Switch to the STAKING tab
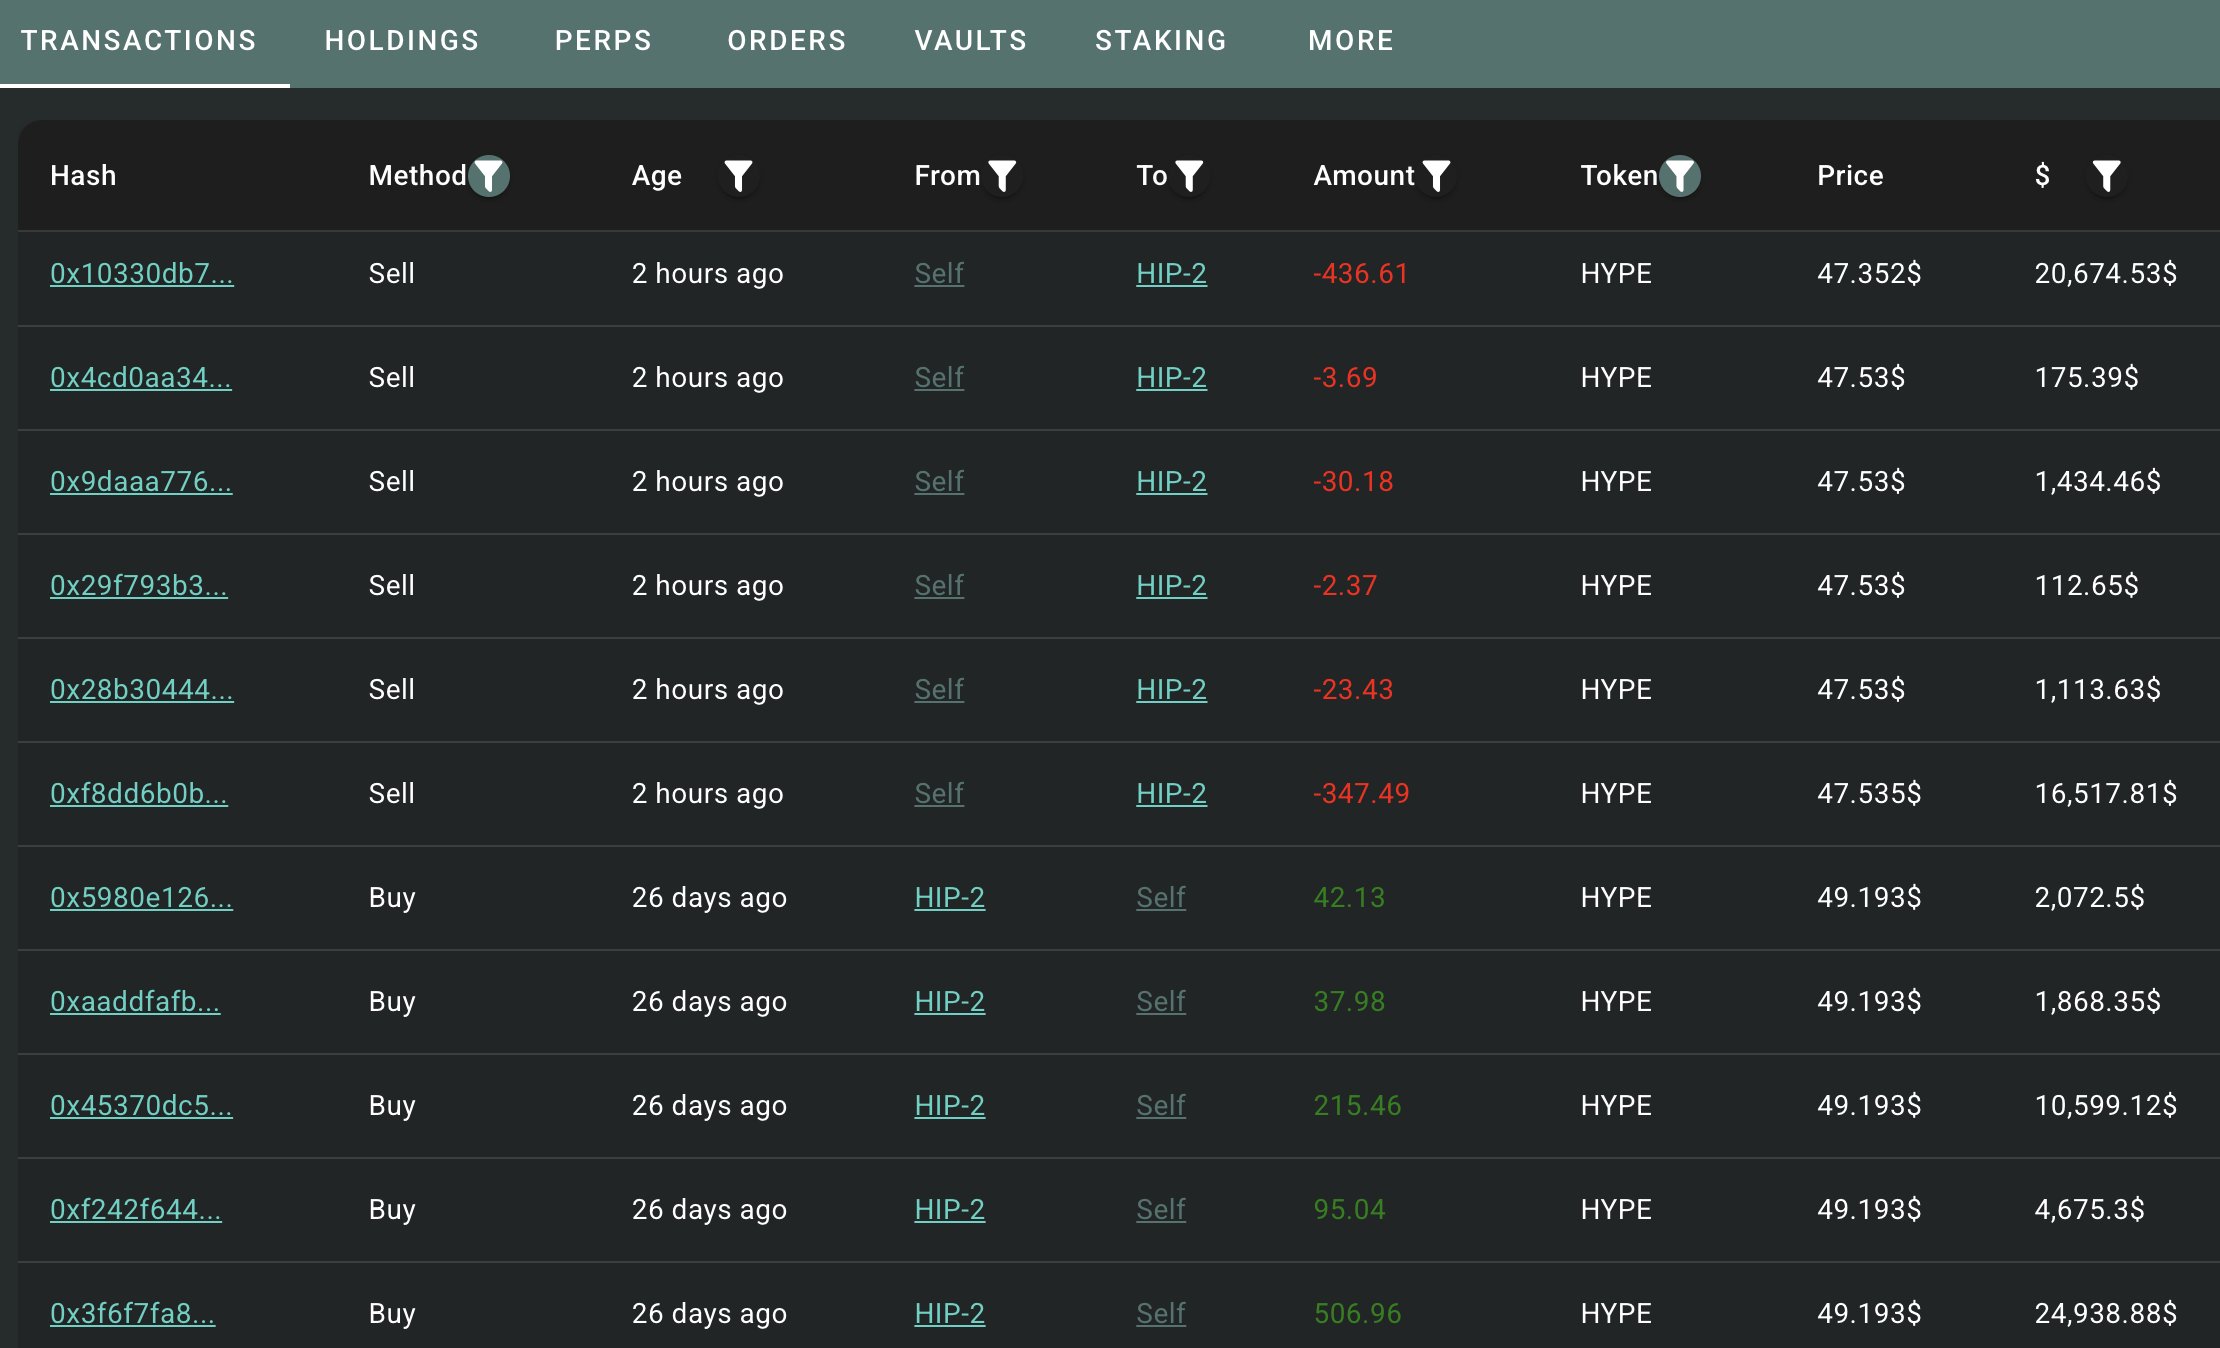Image resolution: width=2220 pixels, height=1348 pixels. click(x=1161, y=40)
